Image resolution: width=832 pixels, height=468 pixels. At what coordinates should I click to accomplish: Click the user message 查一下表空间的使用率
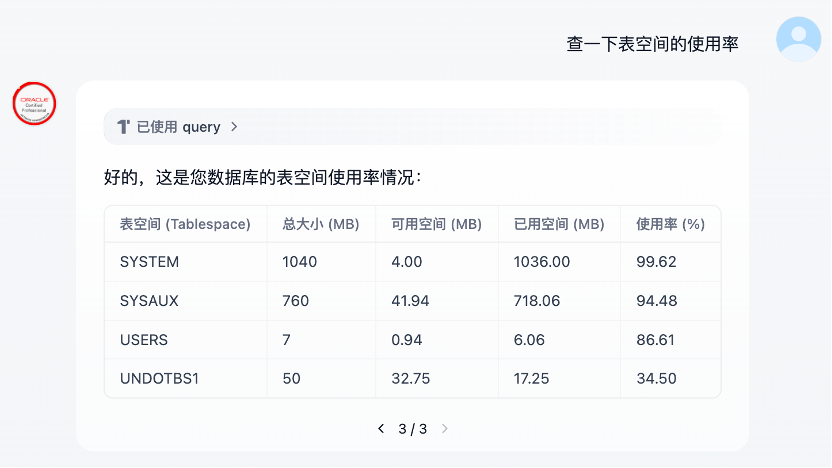(x=652, y=44)
